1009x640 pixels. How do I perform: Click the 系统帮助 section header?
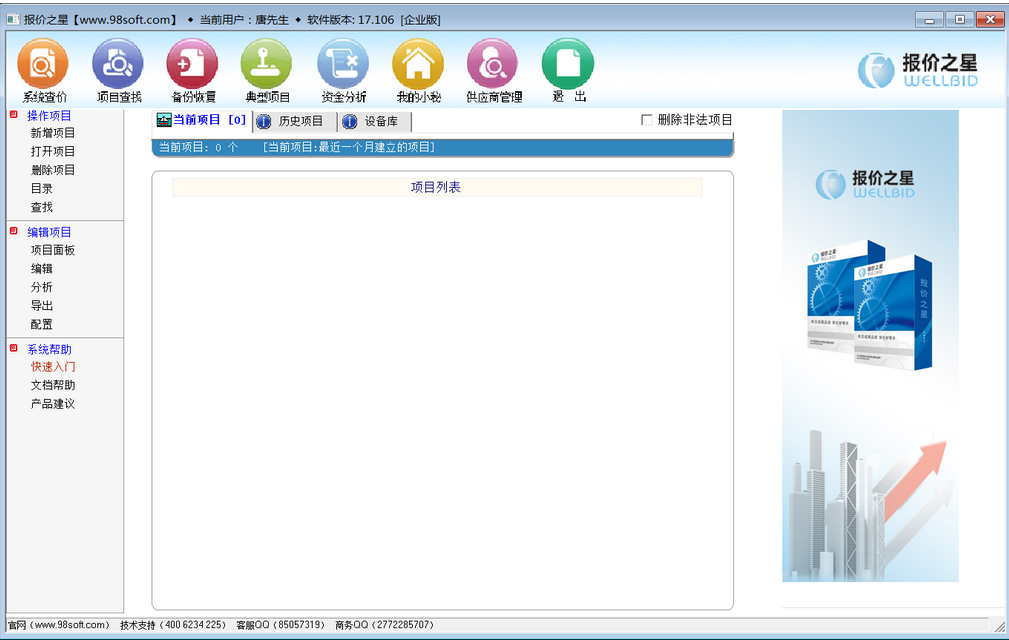49,349
